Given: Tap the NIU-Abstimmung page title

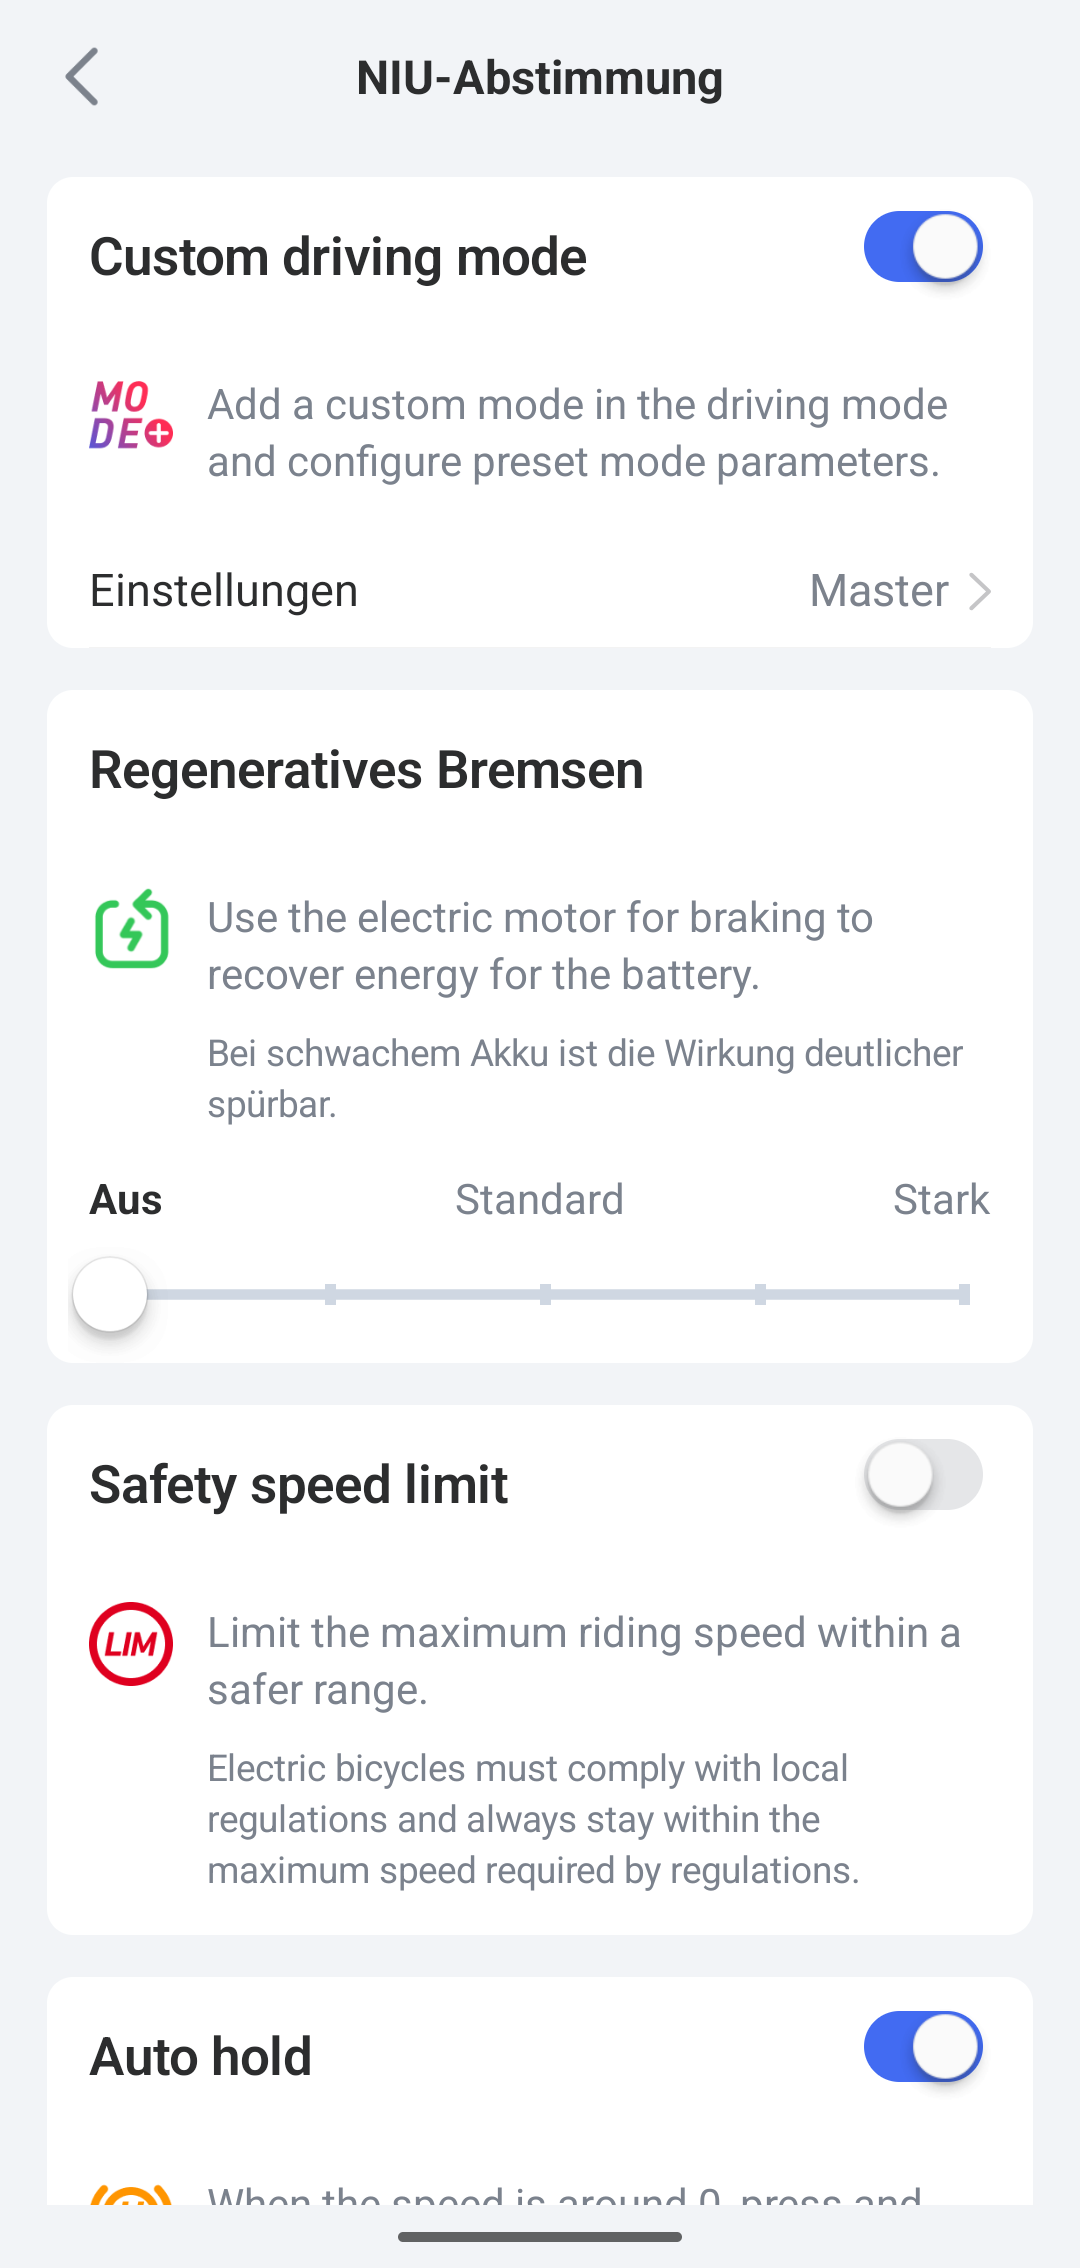Looking at the screenshot, I should click(x=540, y=78).
